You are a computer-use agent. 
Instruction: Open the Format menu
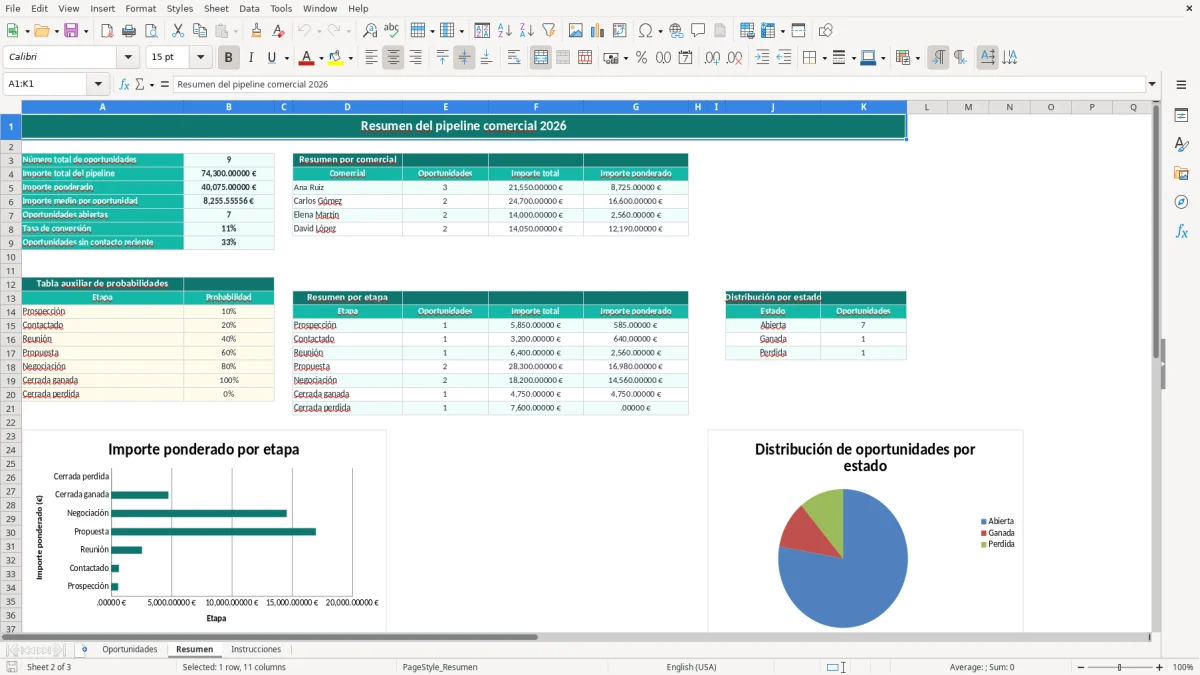(140, 8)
